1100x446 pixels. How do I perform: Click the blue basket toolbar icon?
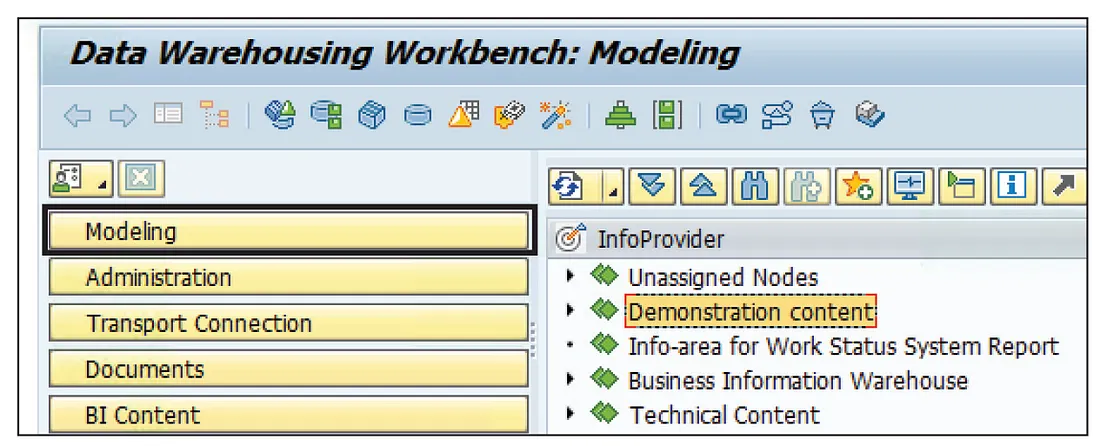pos(821,116)
